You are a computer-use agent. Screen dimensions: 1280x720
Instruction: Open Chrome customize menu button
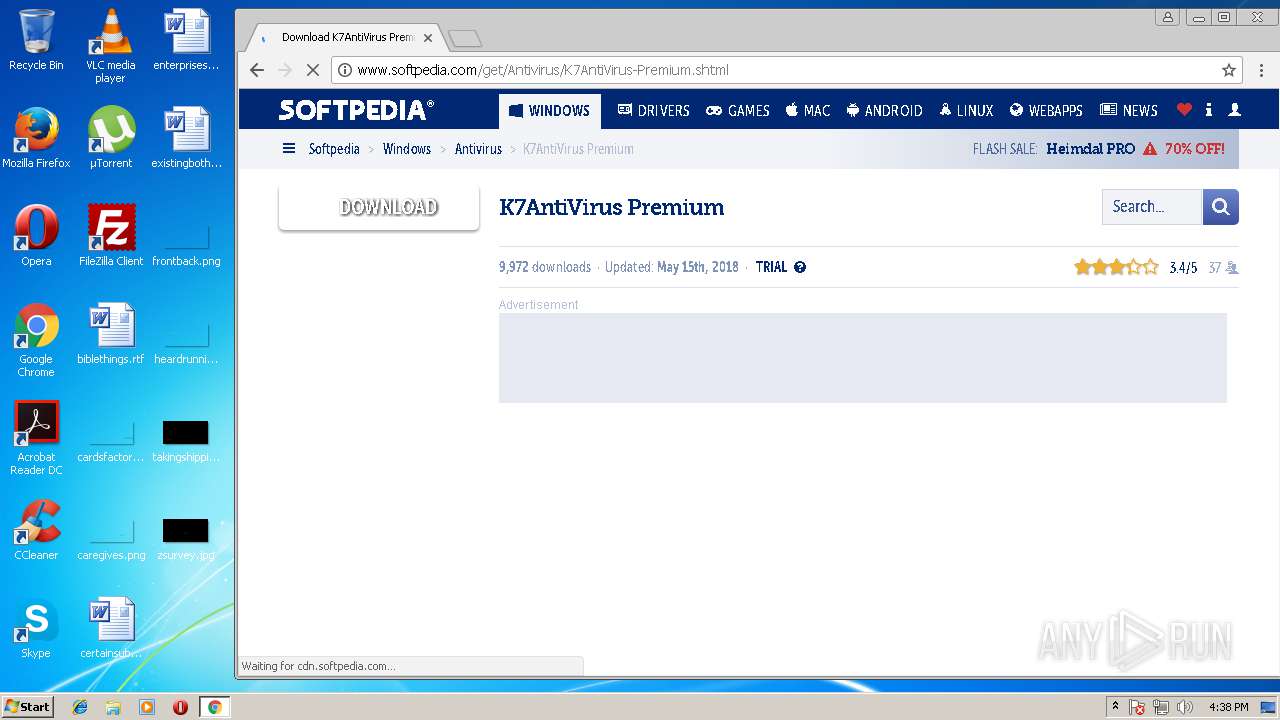point(1263,70)
